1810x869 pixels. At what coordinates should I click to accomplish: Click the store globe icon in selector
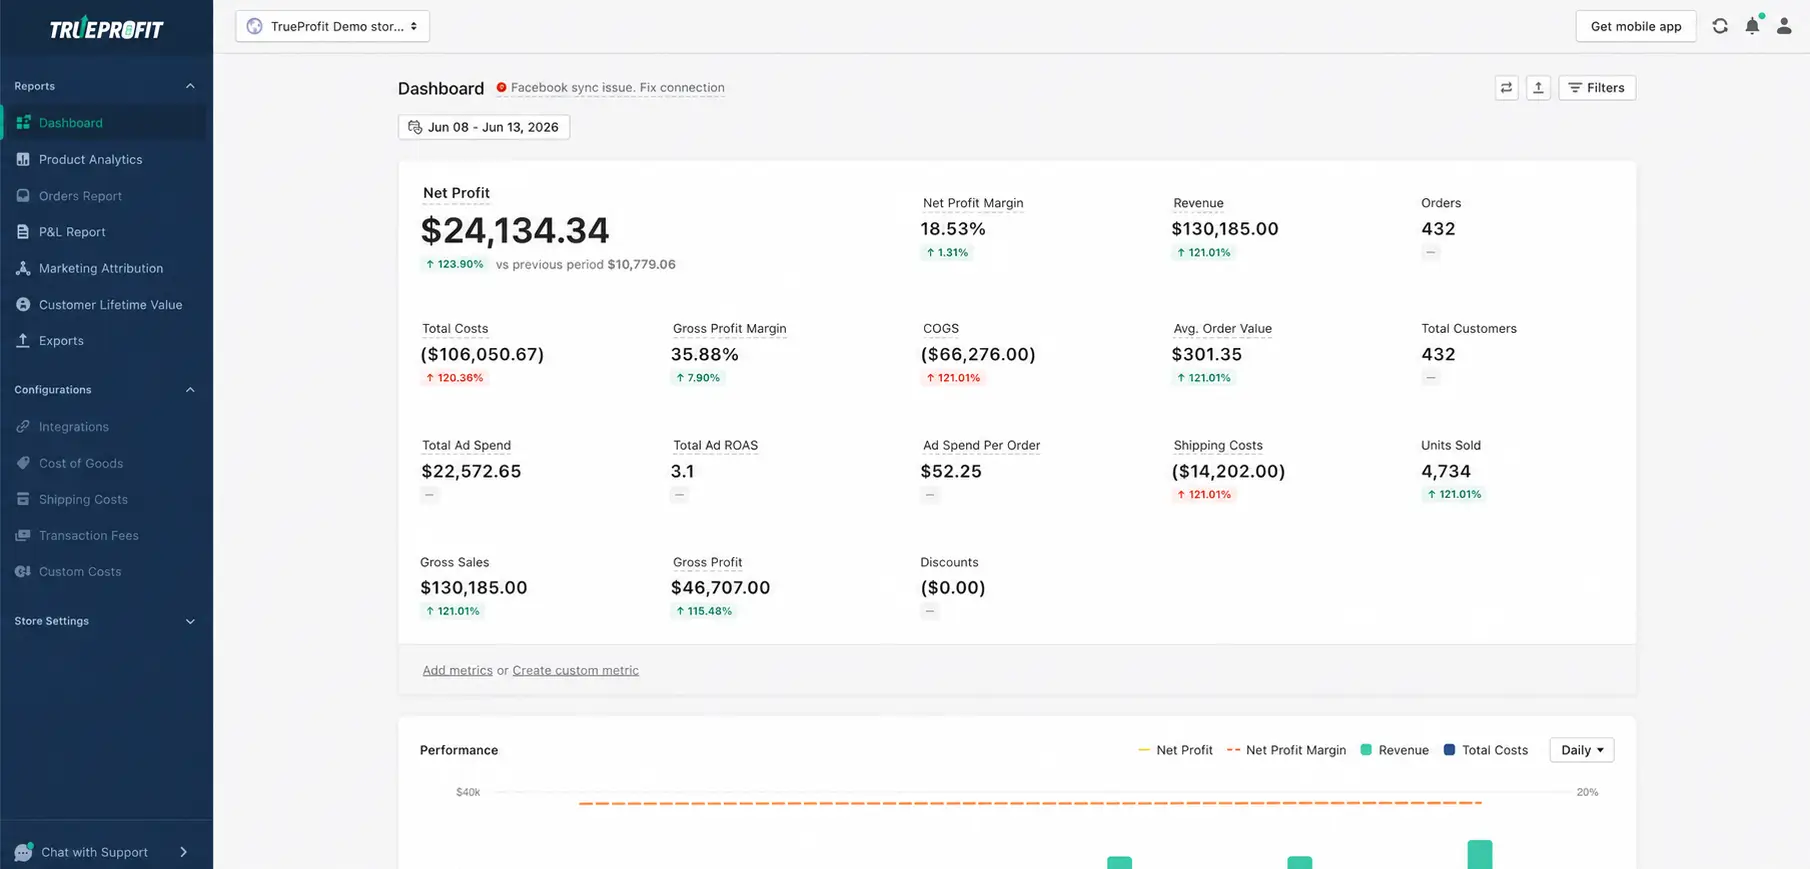(255, 26)
